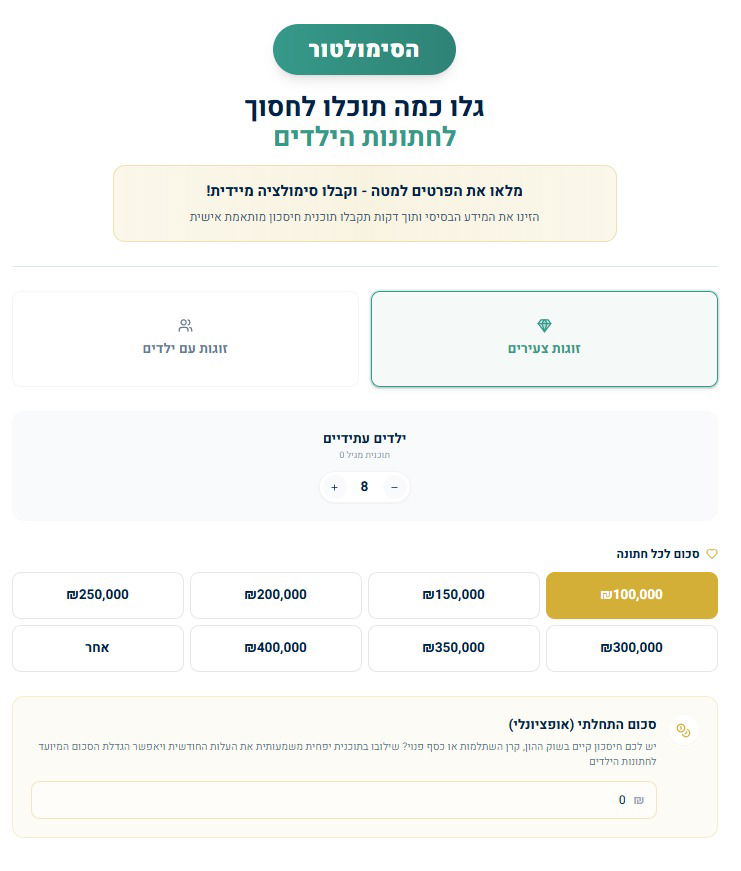Click the heart icon next to סכום לכל חתונה

point(712,553)
